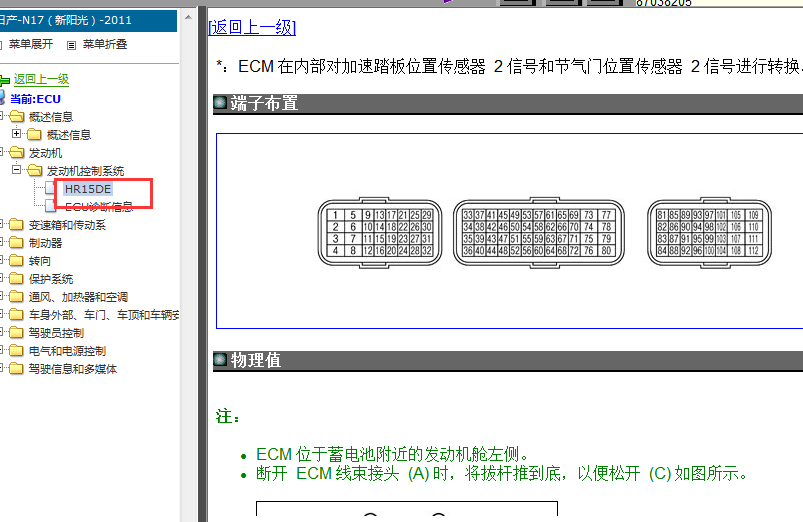
Task: Click the 驾驶信息和多媒体 folder icon
Action: 16,369
